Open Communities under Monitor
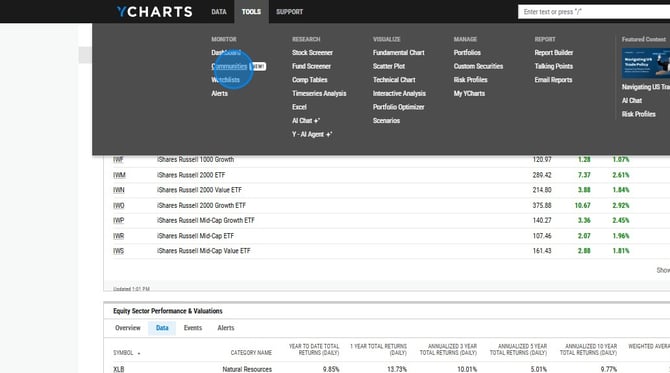Image resolution: width=670 pixels, height=373 pixels. [229, 66]
